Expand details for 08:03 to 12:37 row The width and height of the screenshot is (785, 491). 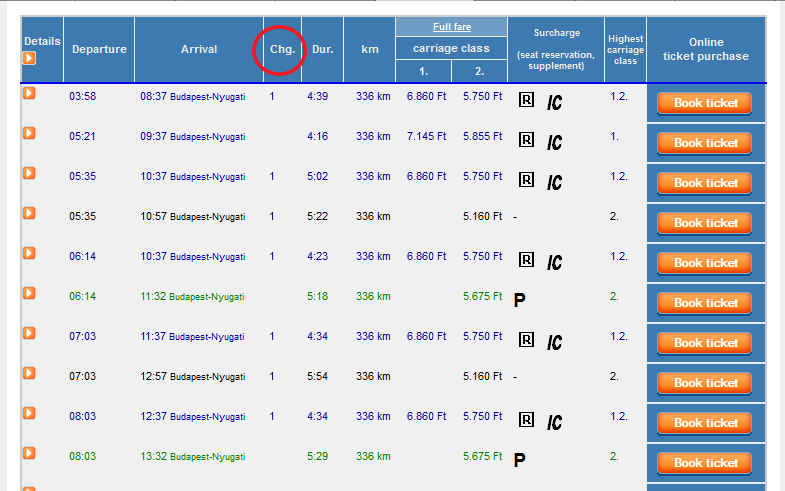(29, 413)
